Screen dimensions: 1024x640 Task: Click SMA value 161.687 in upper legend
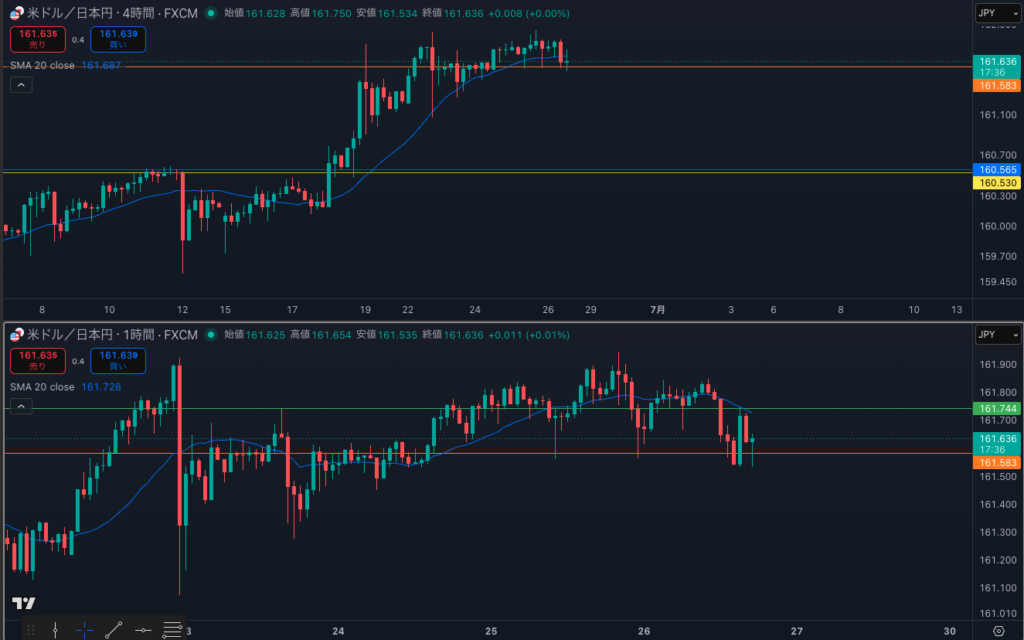(101, 65)
